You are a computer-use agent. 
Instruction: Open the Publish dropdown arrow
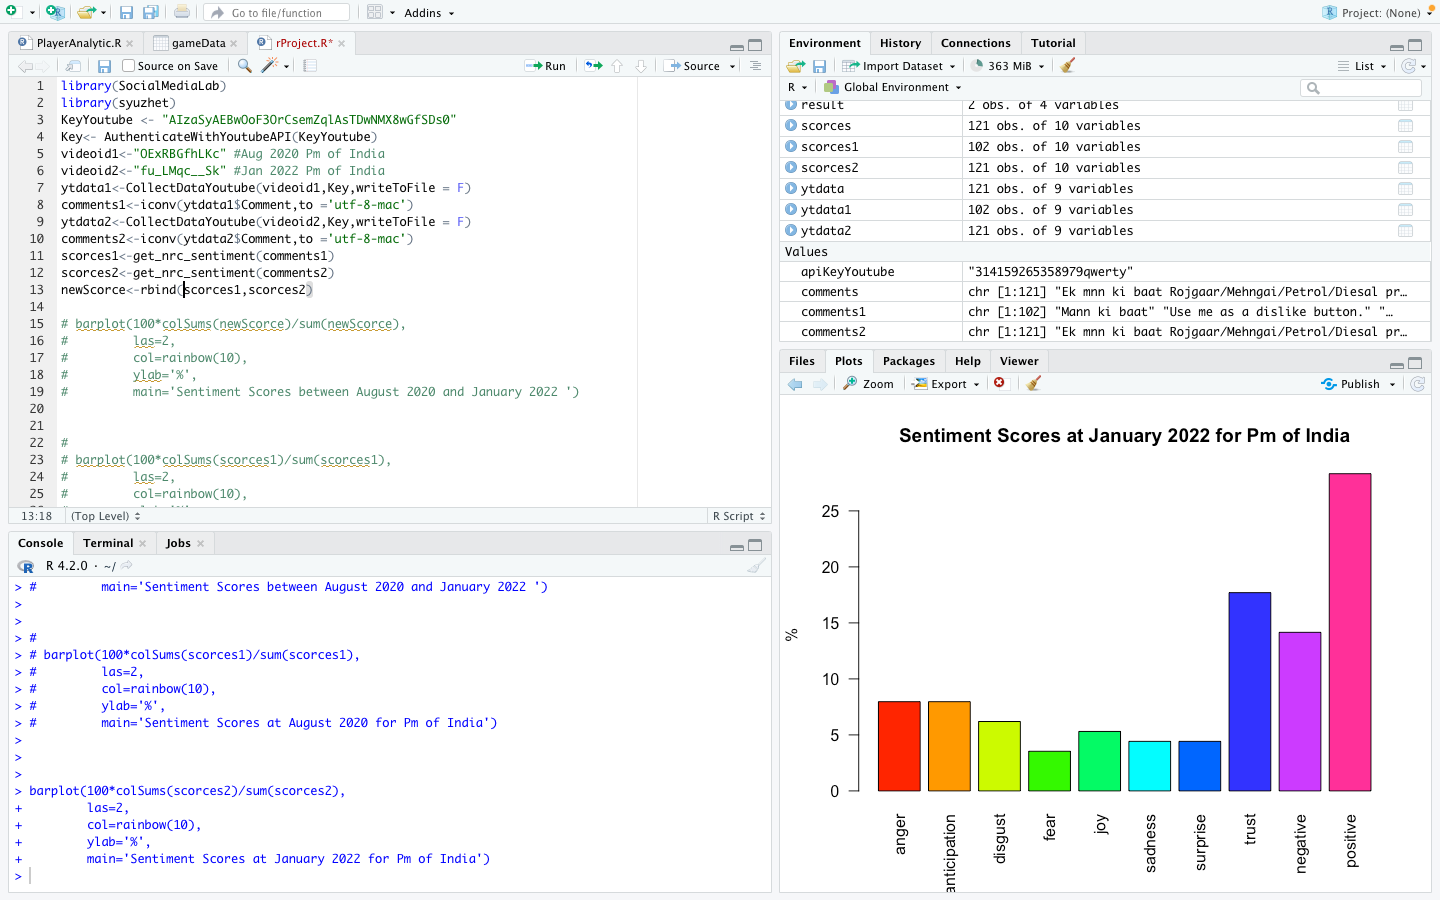1392,384
